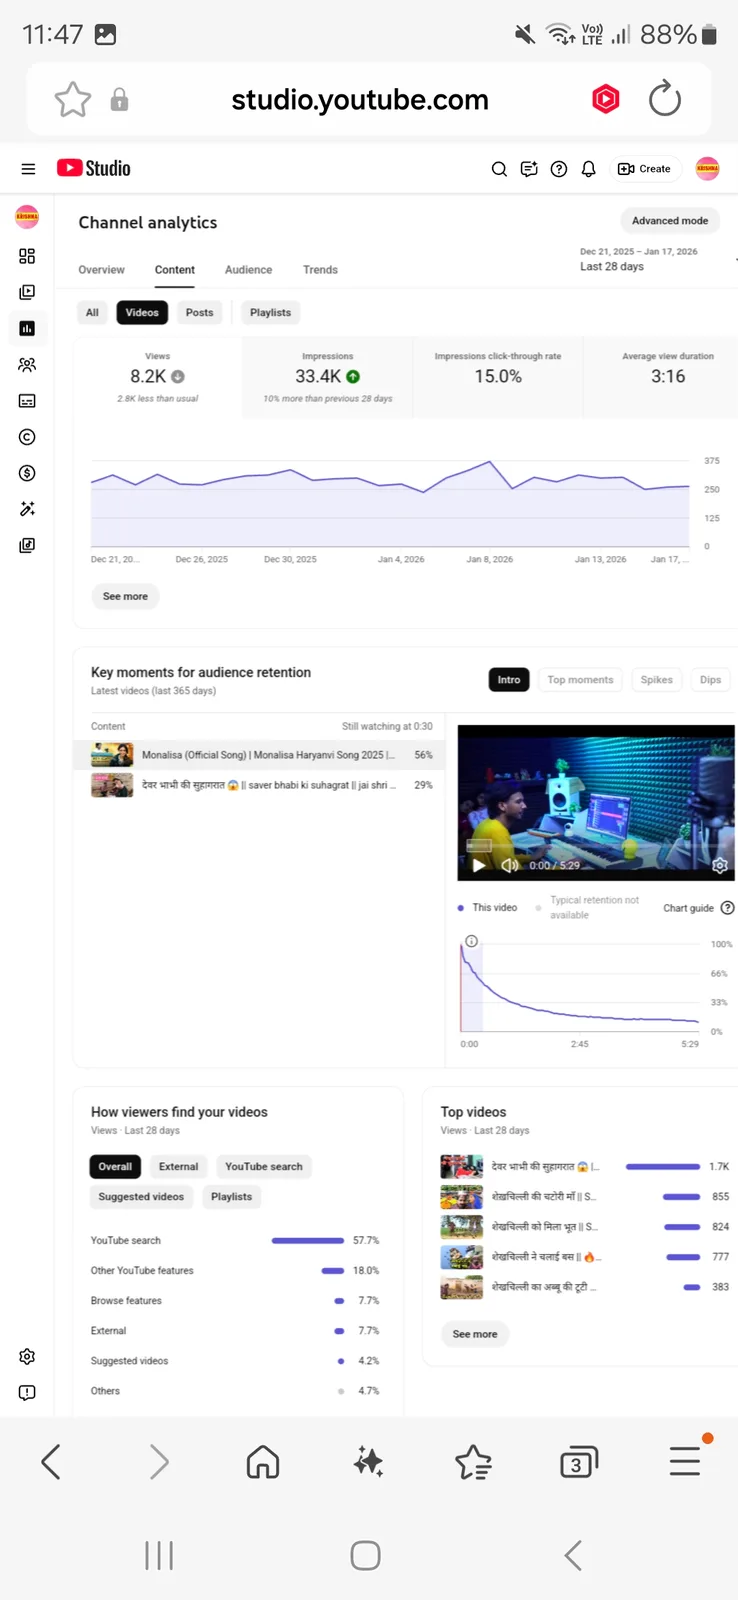This screenshot has height=1600, width=738.
Task: Open the help question mark icon in header
Action: pos(559,169)
